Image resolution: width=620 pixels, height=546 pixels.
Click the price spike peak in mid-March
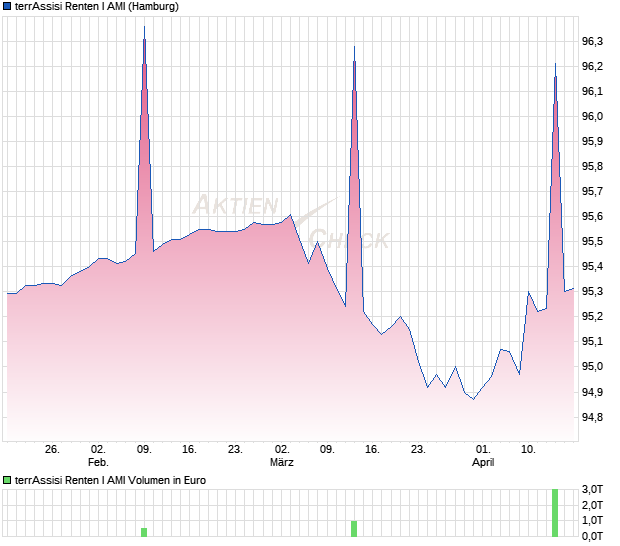coord(354,47)
